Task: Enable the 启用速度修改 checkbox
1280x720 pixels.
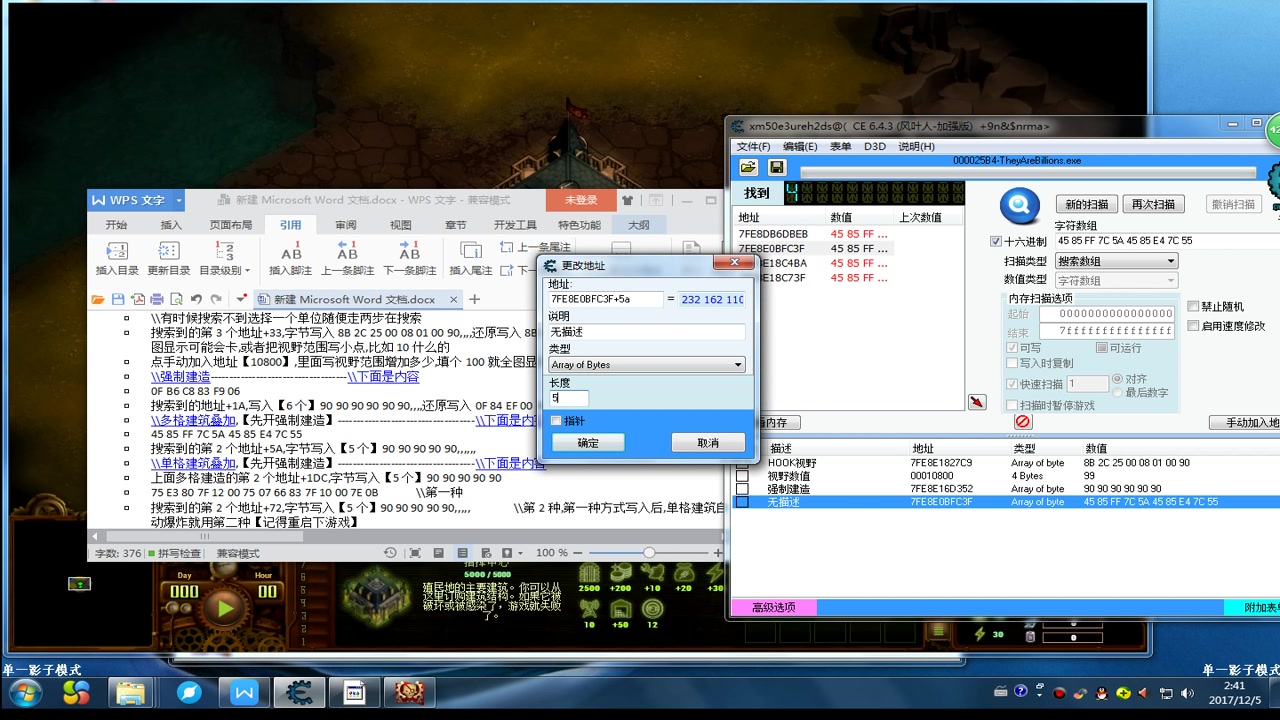Action: [x=1193, y=325]
